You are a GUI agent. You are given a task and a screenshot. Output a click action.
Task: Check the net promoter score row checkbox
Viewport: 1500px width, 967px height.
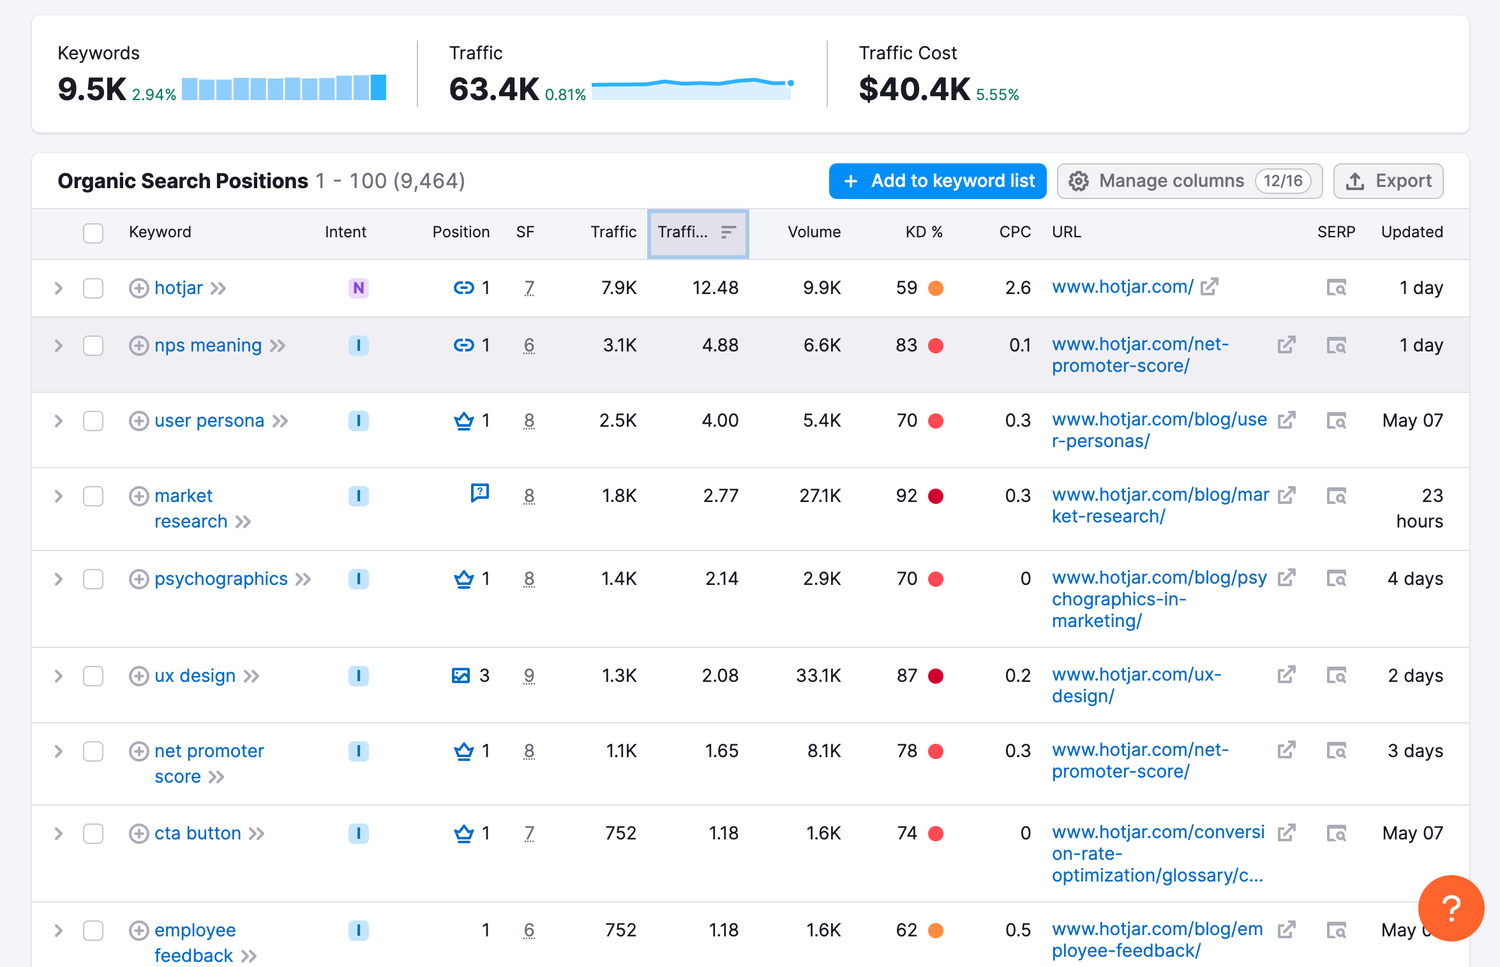(93, 751)
